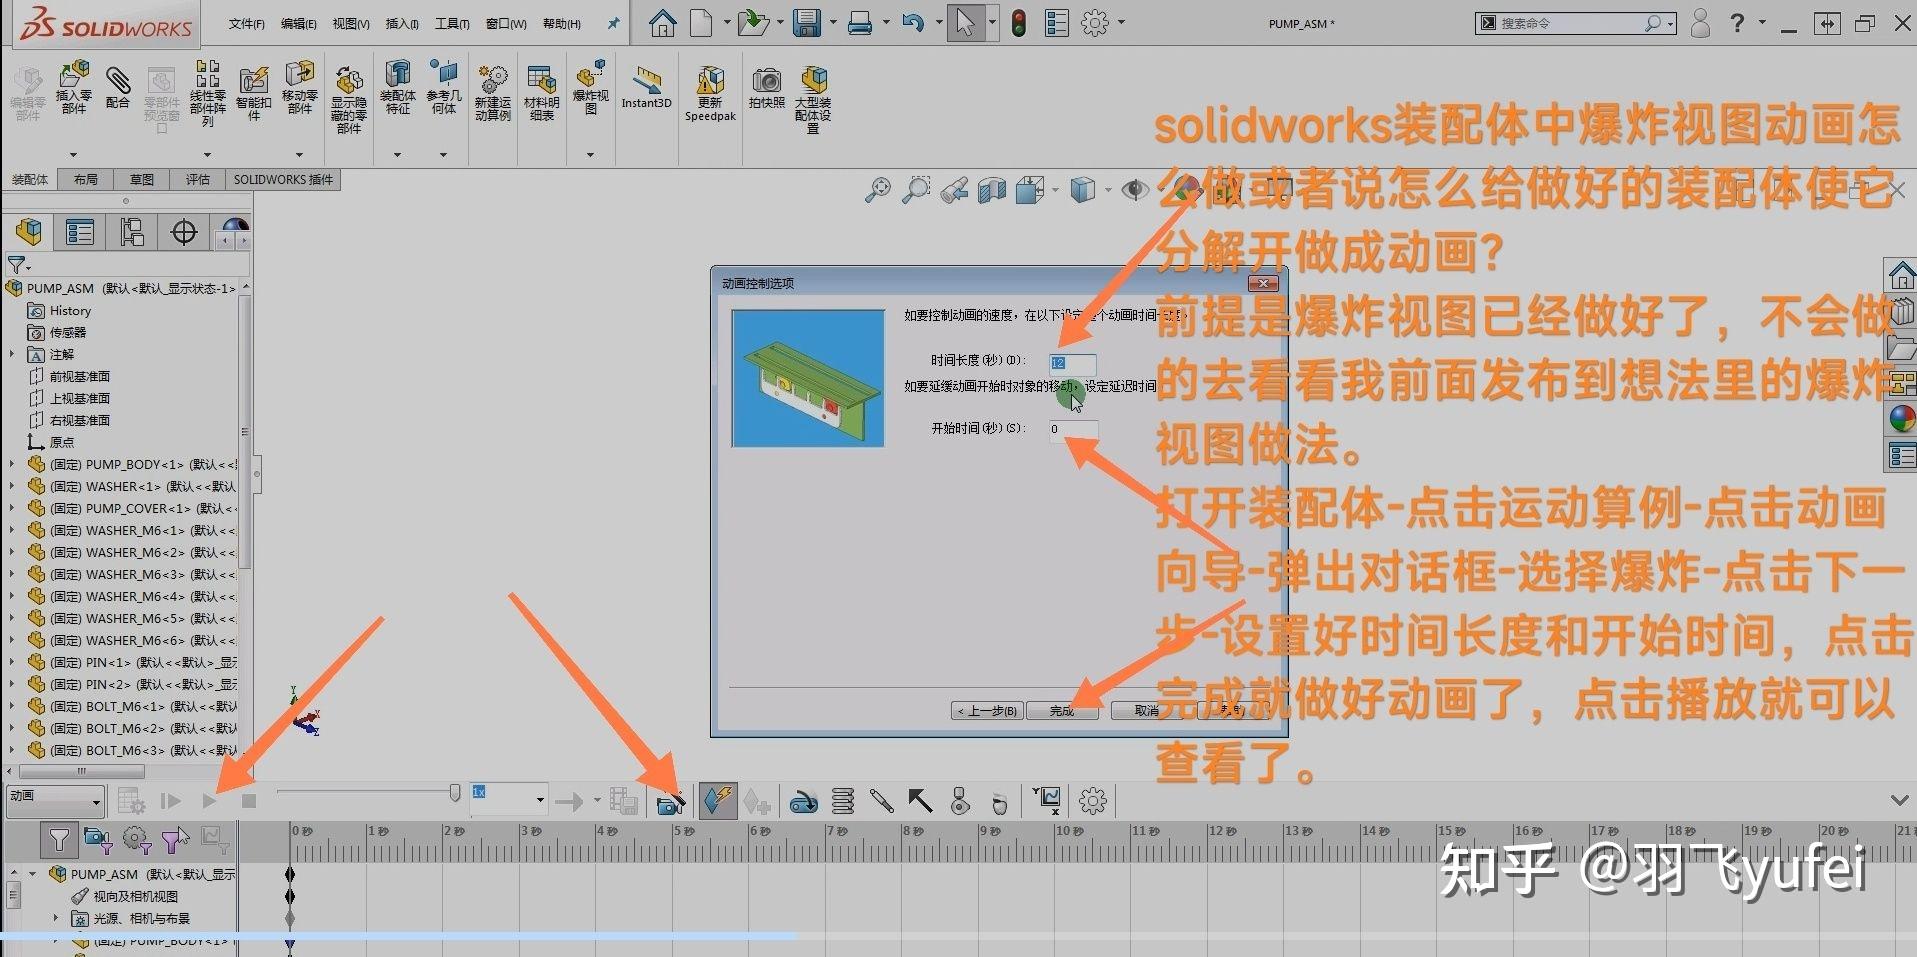Open the 插入(I) menu
The width and height of the screenshot is (1917, 957).
coord(402,24)
